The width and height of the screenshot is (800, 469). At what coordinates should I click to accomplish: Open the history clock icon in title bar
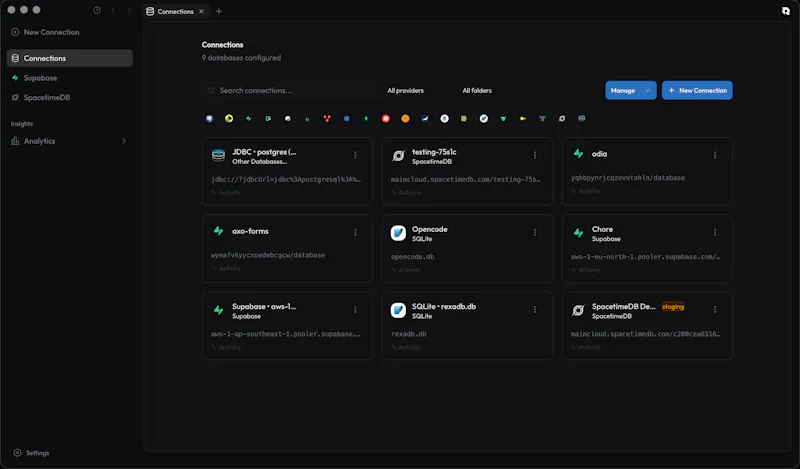(96, 10)
